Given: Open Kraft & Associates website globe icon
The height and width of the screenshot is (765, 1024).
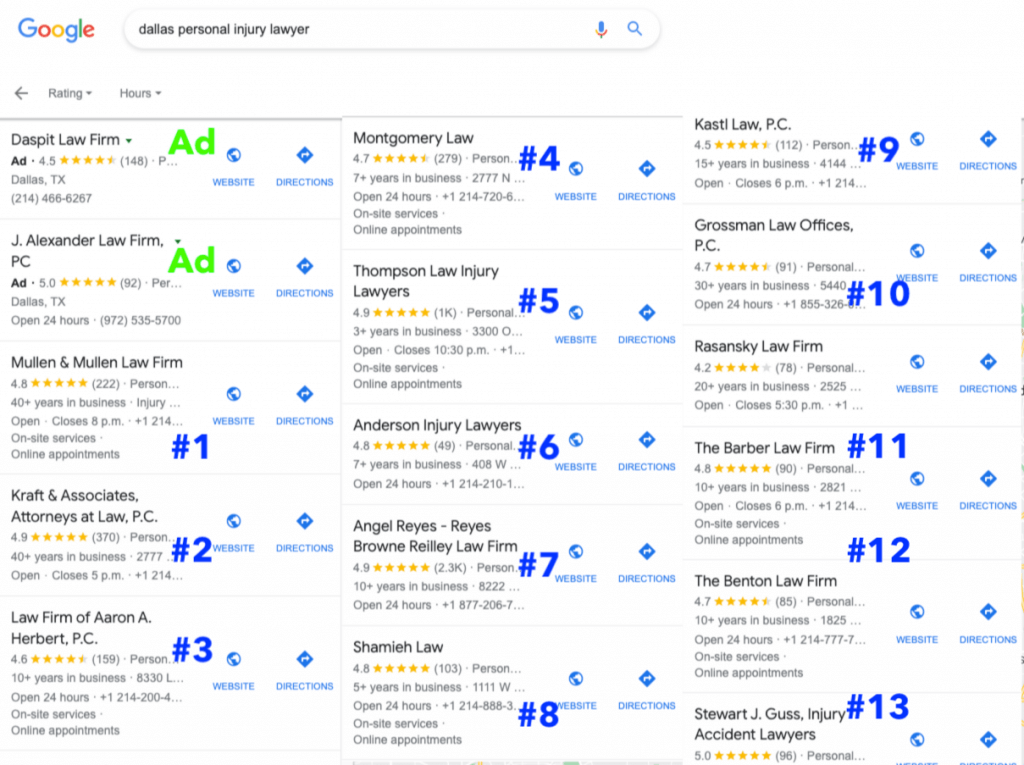Looking at the screenshot, I should (x=233, y=521).
